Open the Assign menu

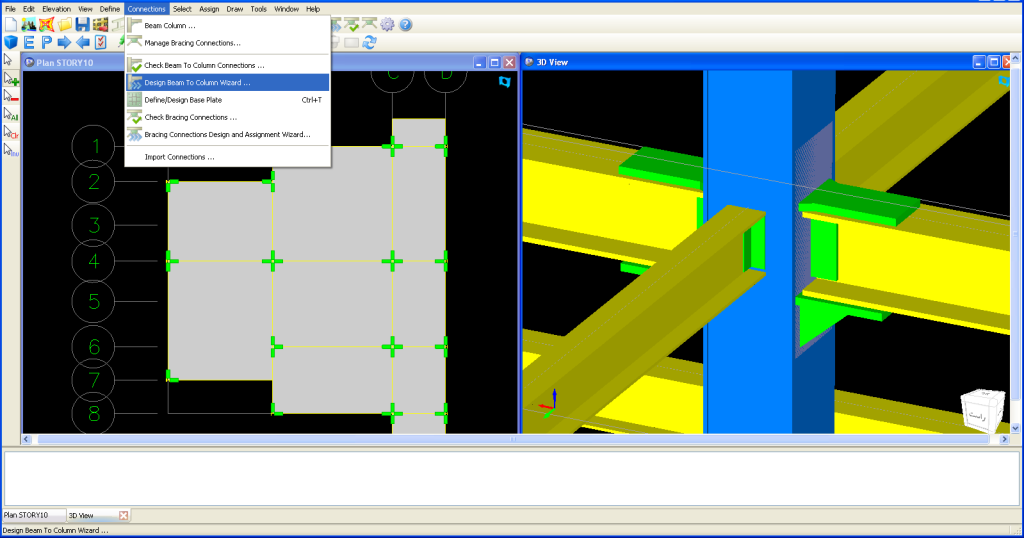[x=209, y=8]
